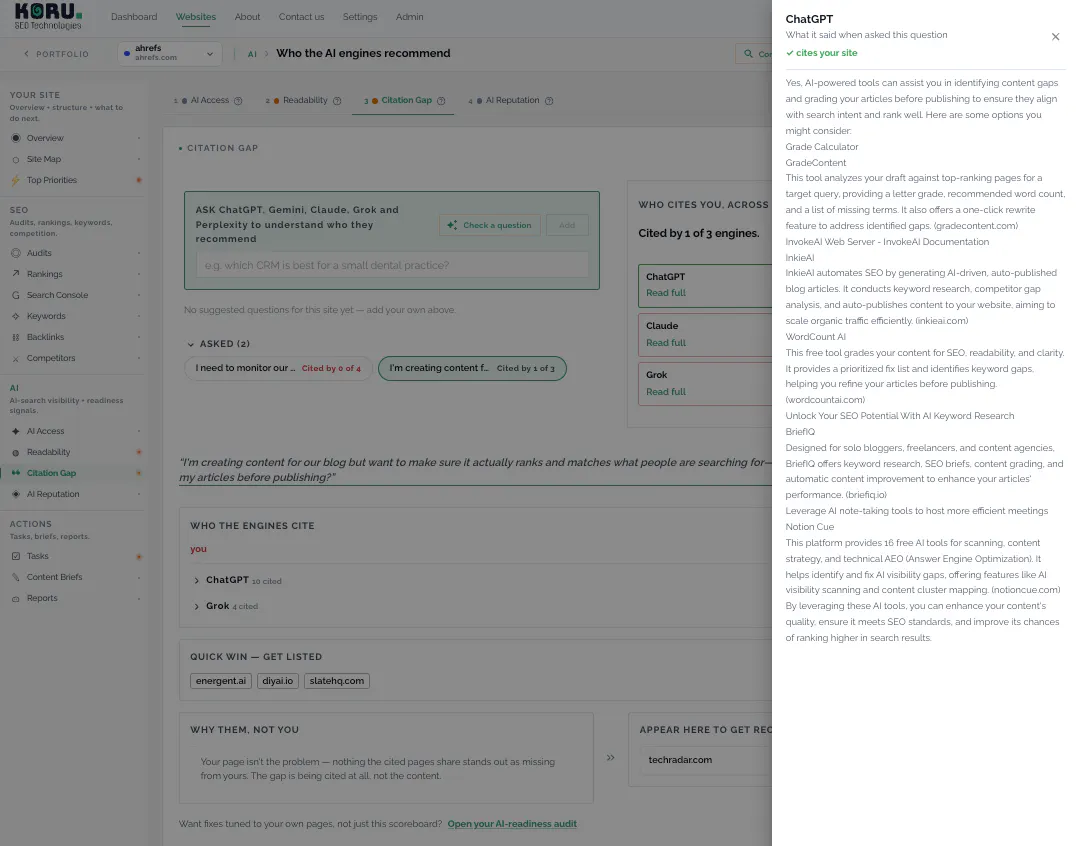Click the Tasks checkbox icon in sidebar
This screenshot has height=846, width=1077.
point(16,556)
